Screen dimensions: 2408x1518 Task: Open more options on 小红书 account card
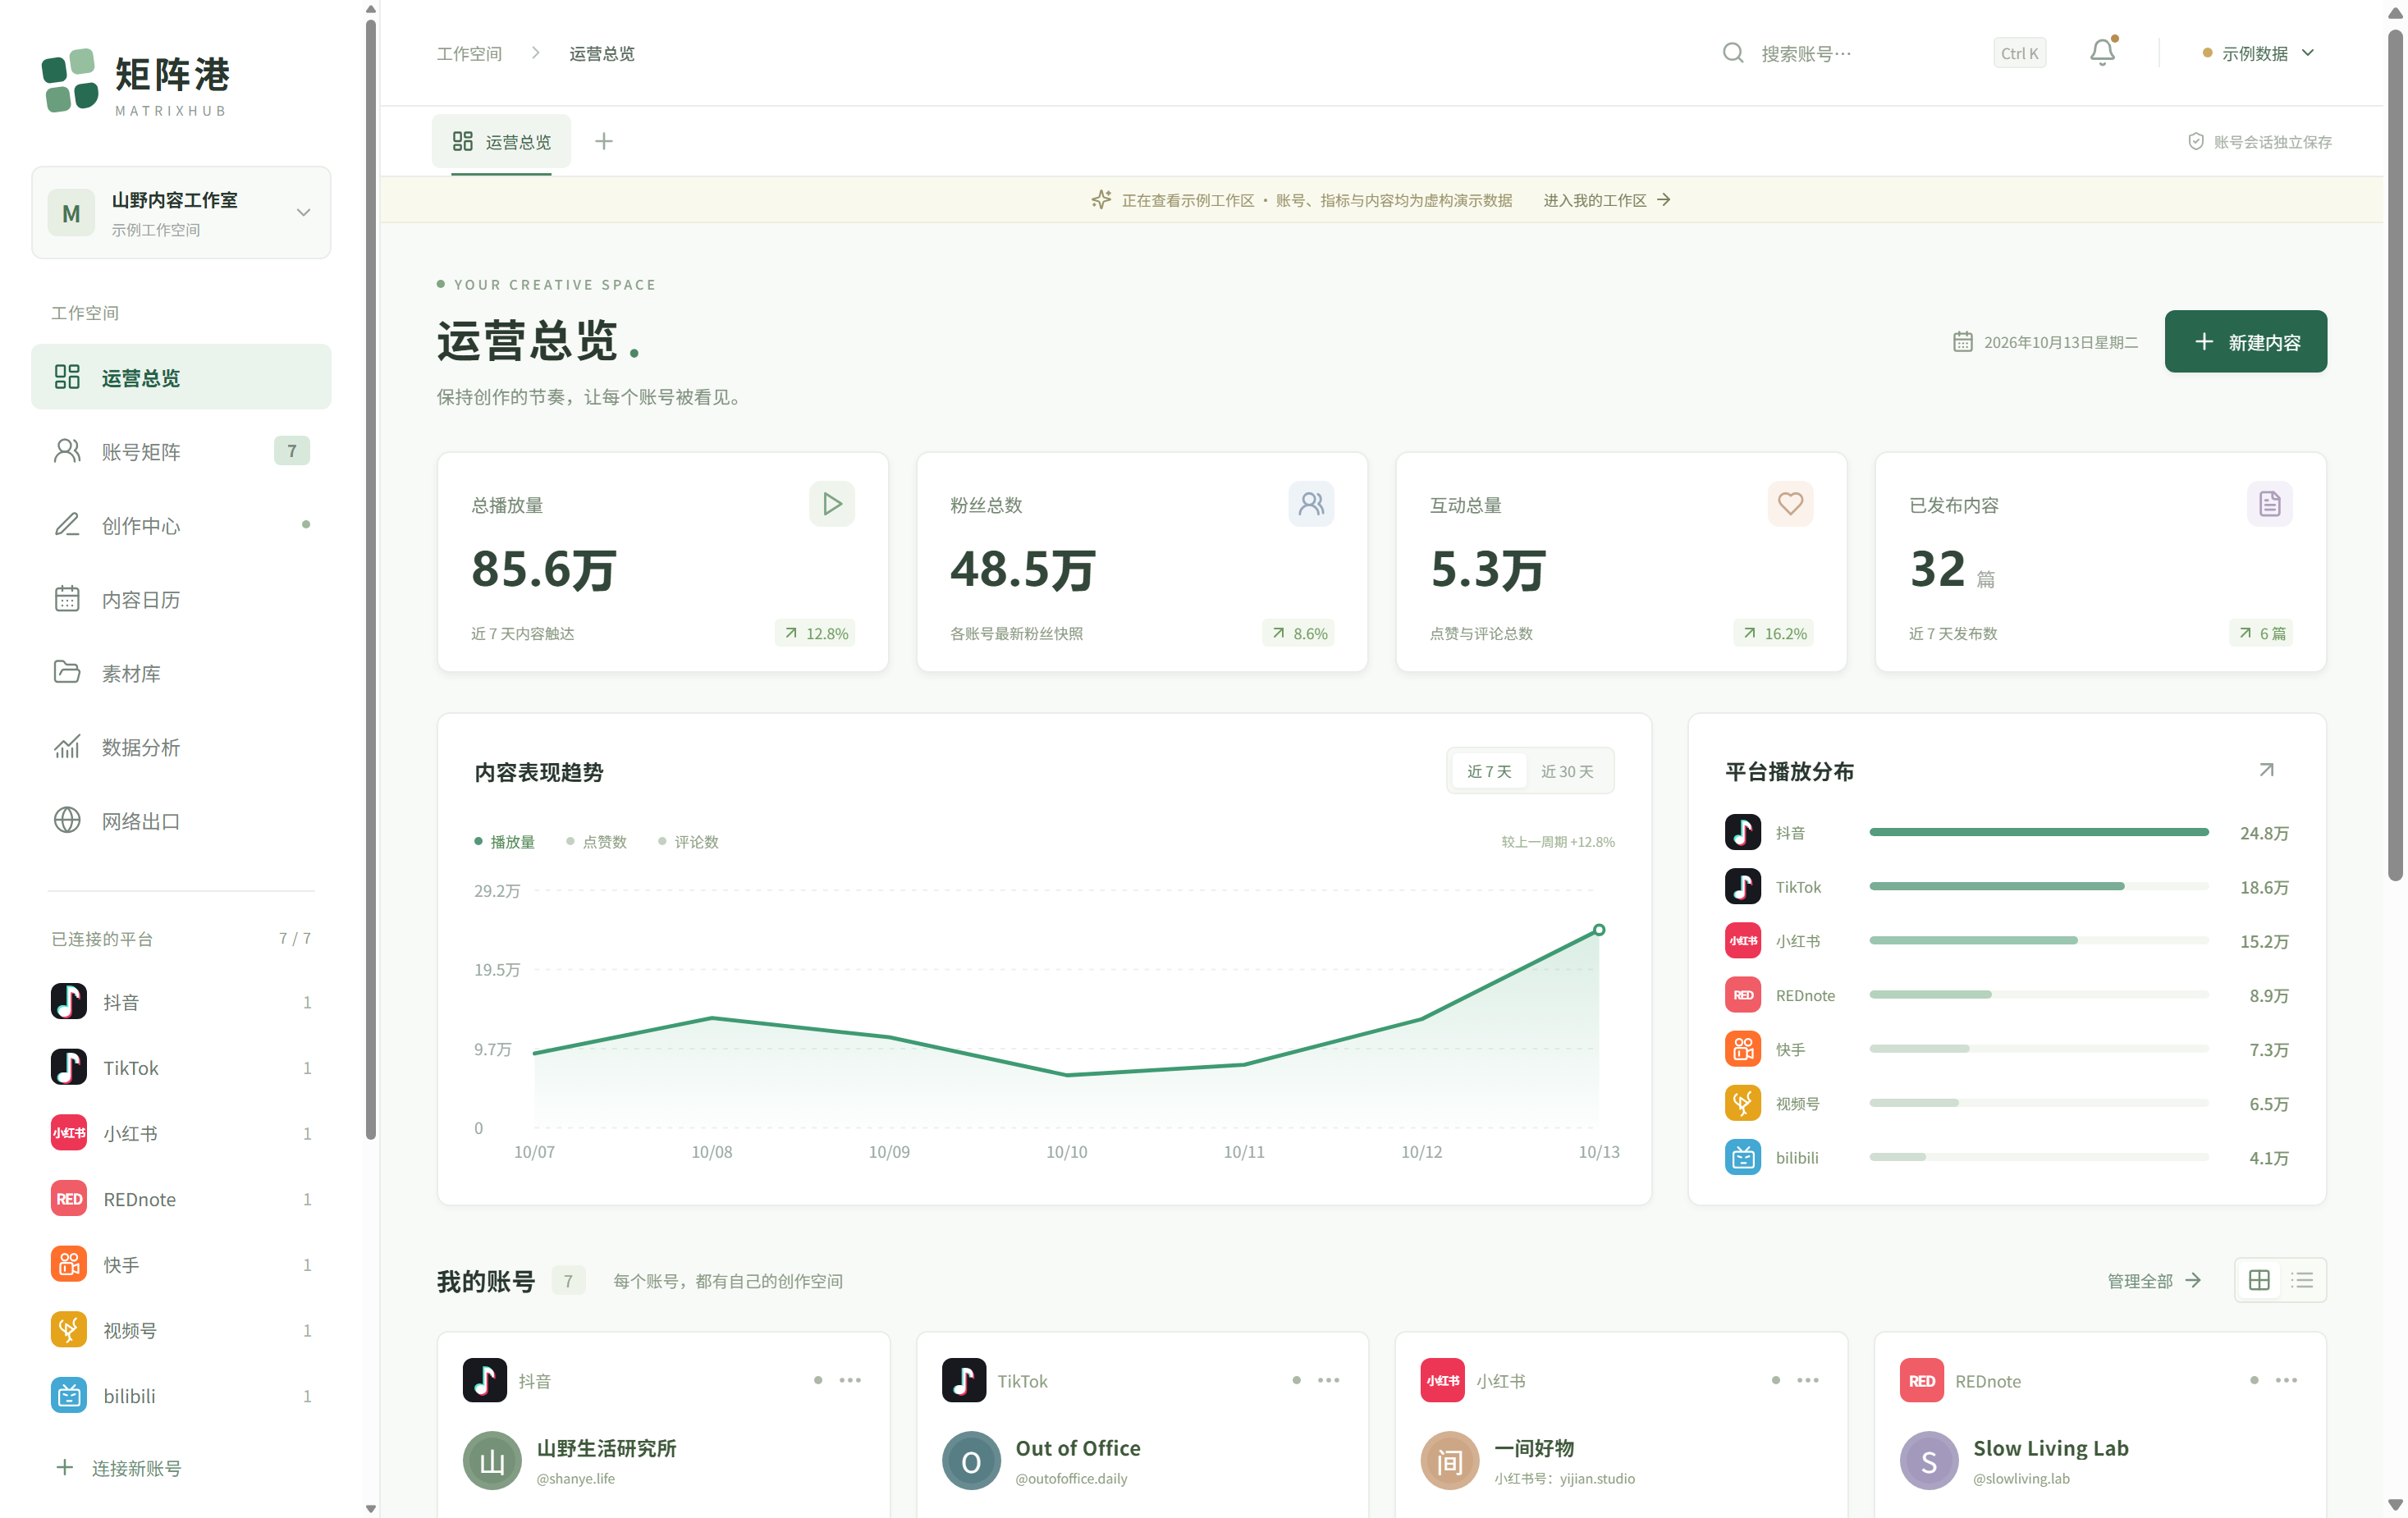[1807, 1380]
